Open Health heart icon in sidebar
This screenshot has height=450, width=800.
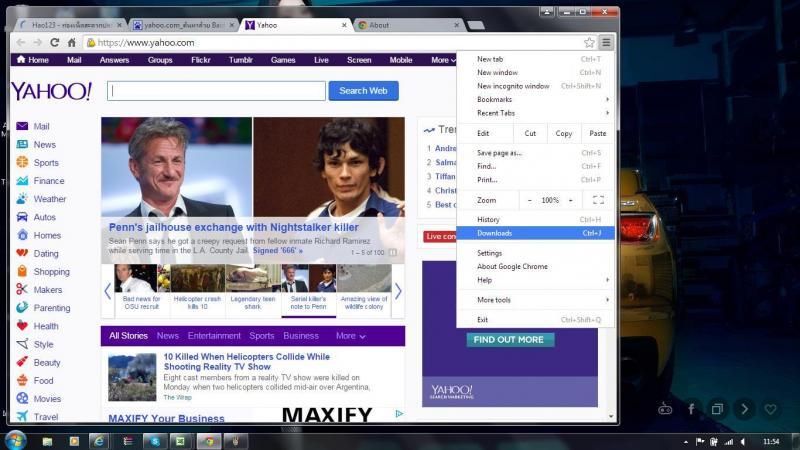(x=22, y=326)
